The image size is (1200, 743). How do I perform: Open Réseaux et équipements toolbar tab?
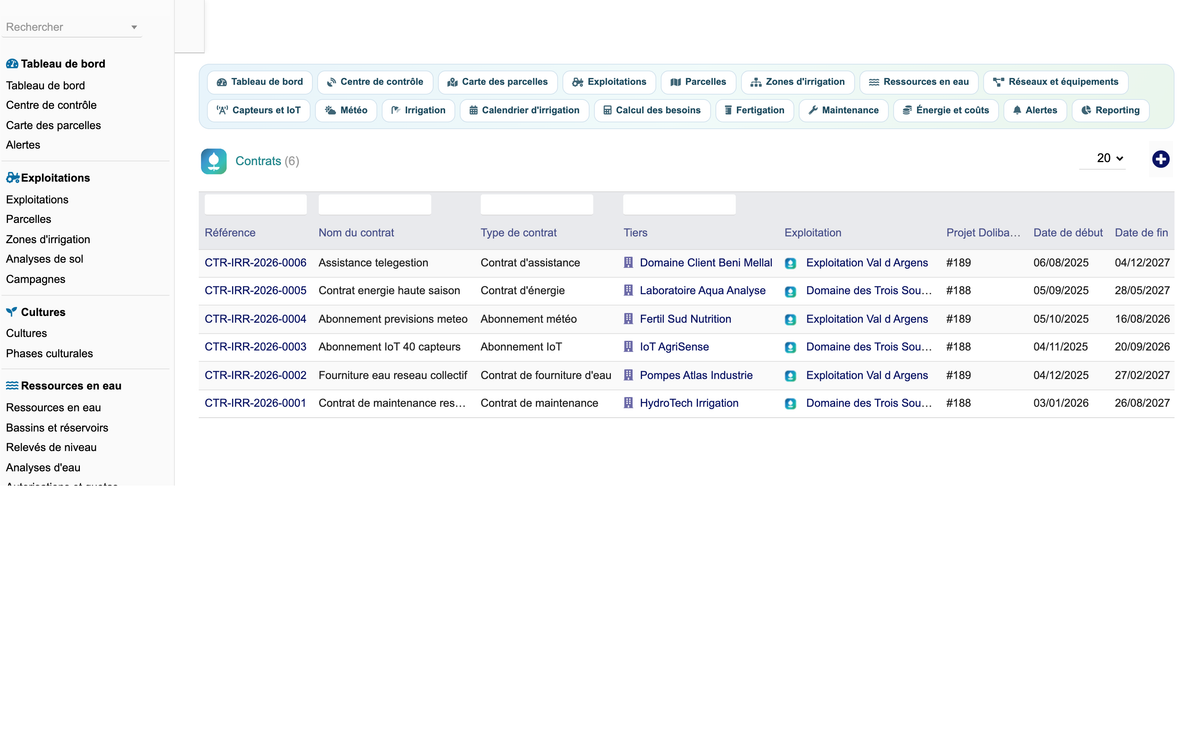tap(1056, 82)
